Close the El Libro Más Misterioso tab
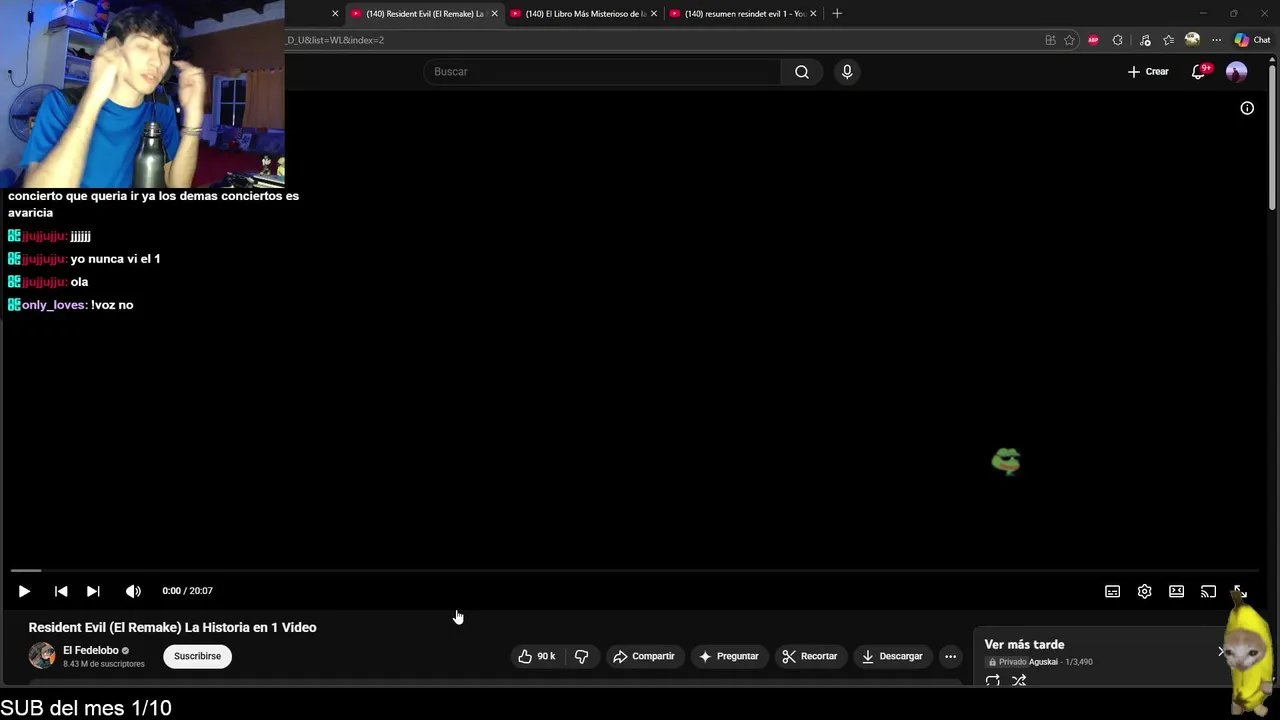Screen dimensions: 1280x720 pos(654,14)
